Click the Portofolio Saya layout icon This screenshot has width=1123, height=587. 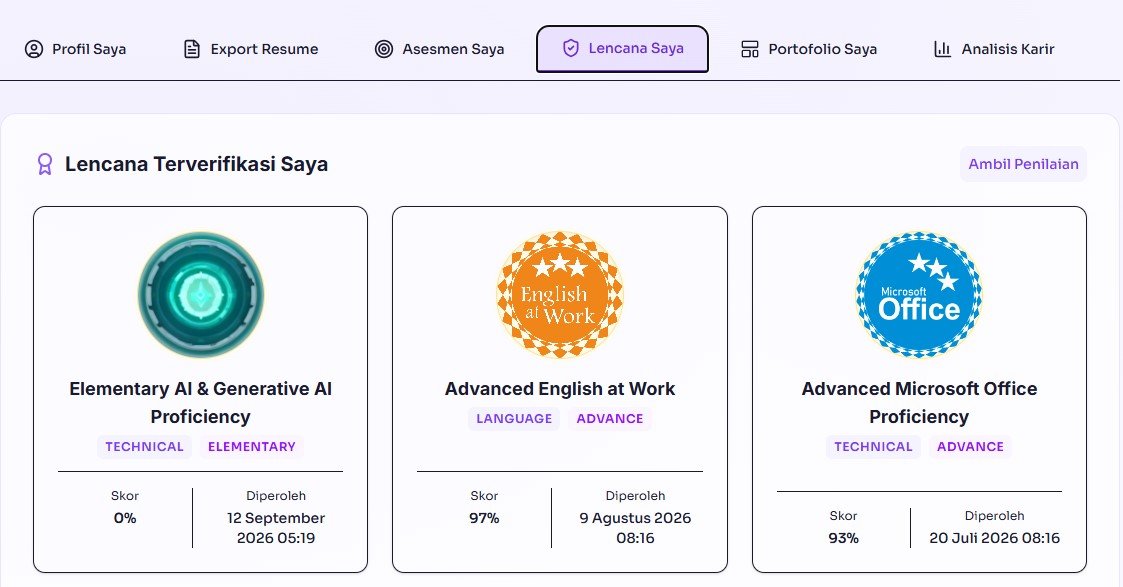pyautogui.click(x=750, y=49)
